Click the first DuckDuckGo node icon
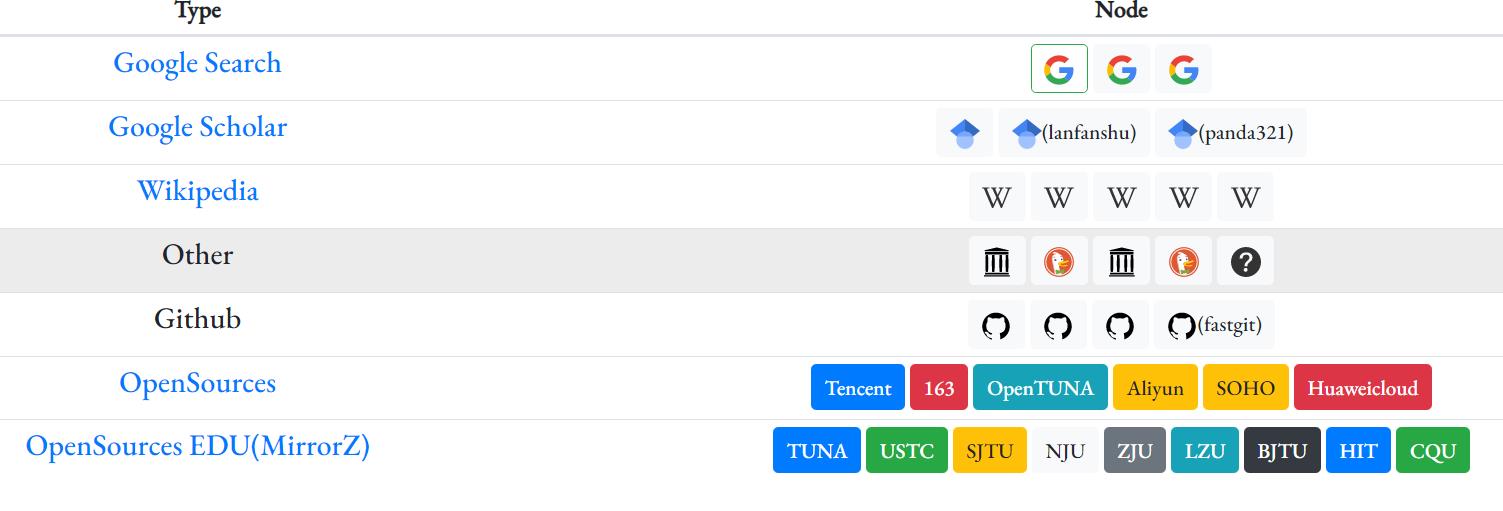This screenshot has height=511, width=1503. (1059, 262)
